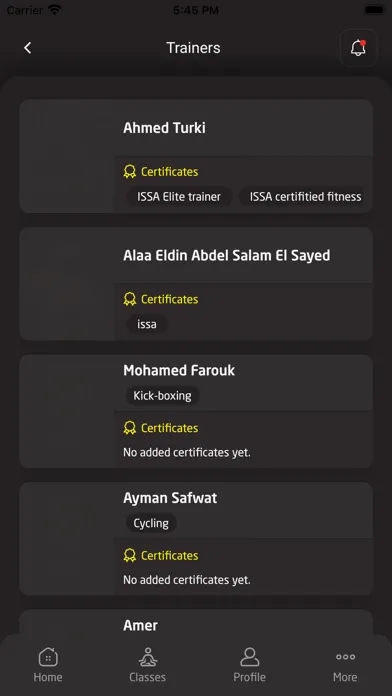
Task: Open the More three-dots icon
Action: (345, 657)
